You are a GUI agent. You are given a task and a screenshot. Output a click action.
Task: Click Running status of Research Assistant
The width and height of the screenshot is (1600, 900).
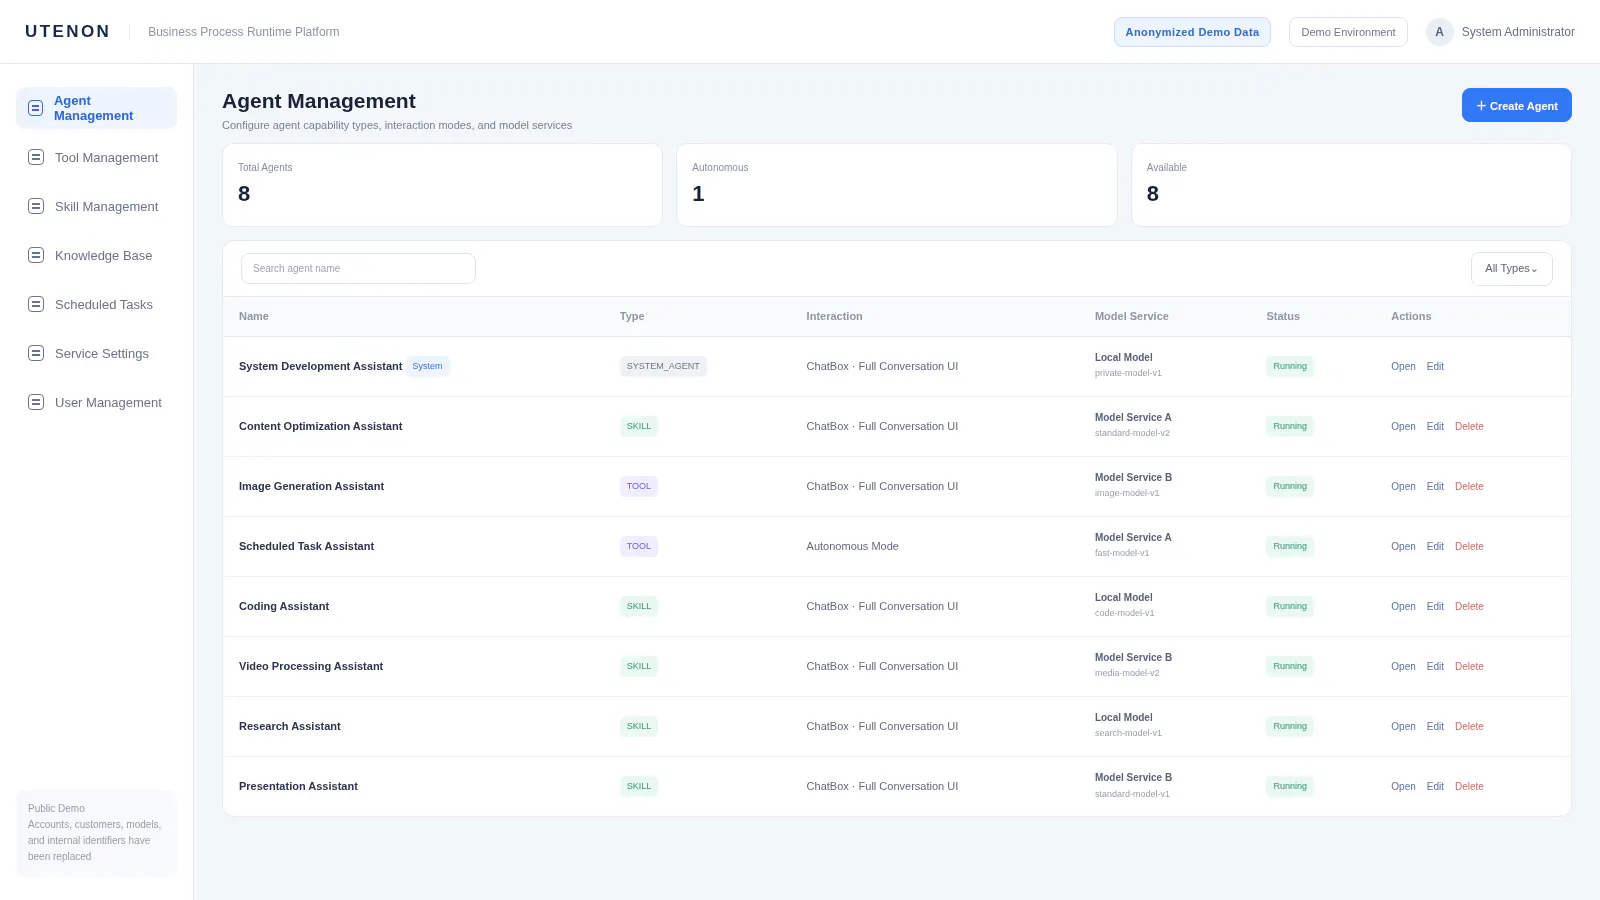(1290, 726)
